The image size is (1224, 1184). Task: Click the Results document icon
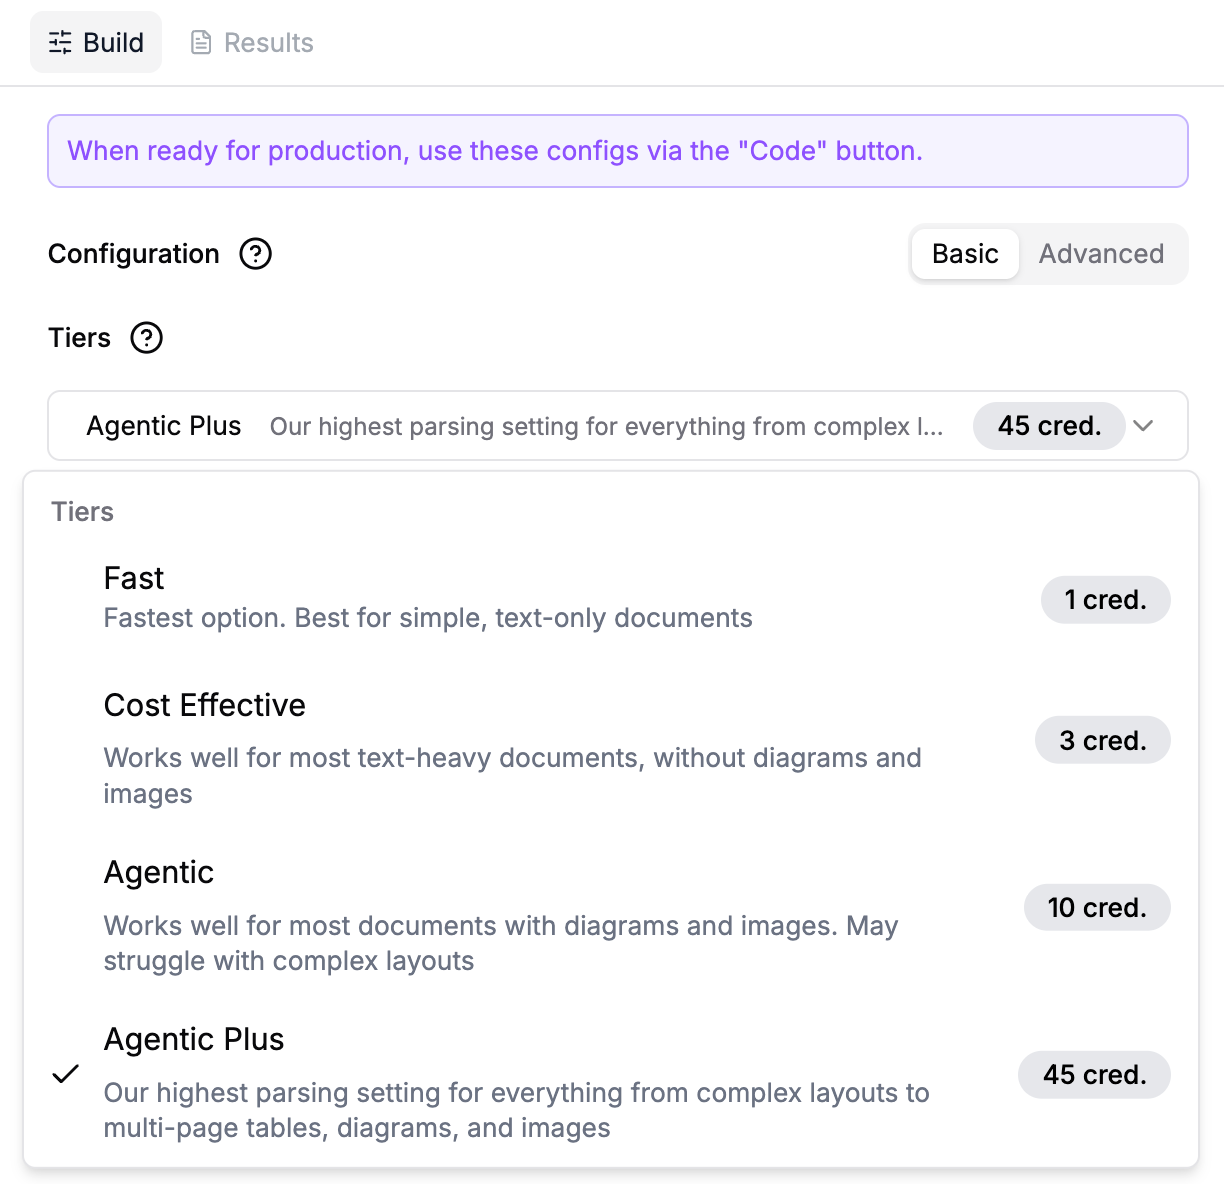tap(201, 42)
